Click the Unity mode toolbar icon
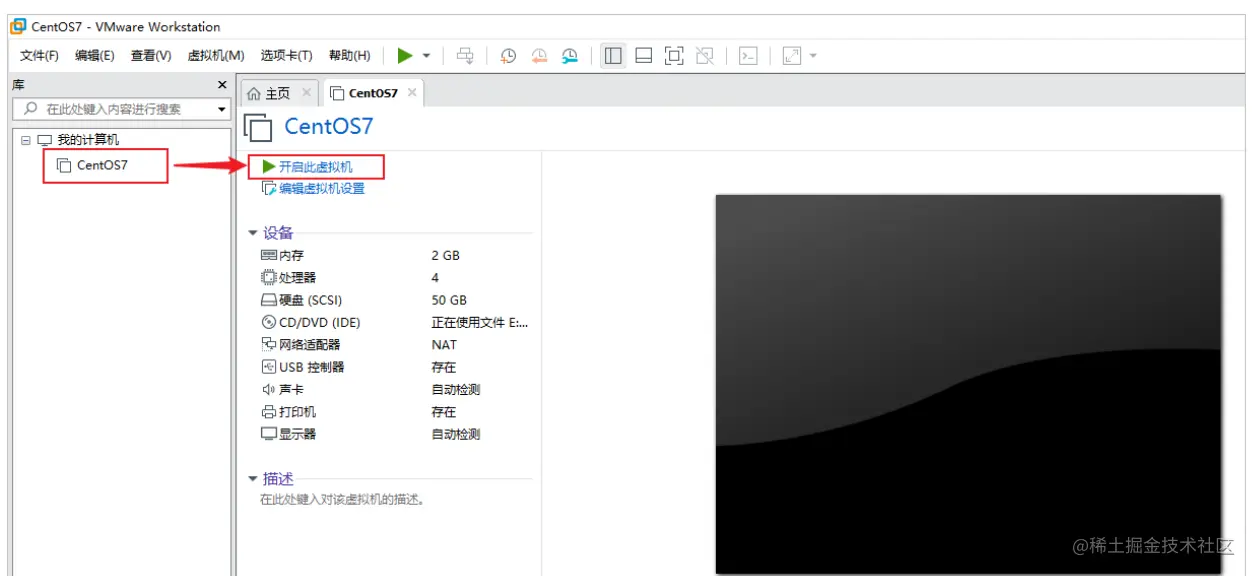 point(705,56)
